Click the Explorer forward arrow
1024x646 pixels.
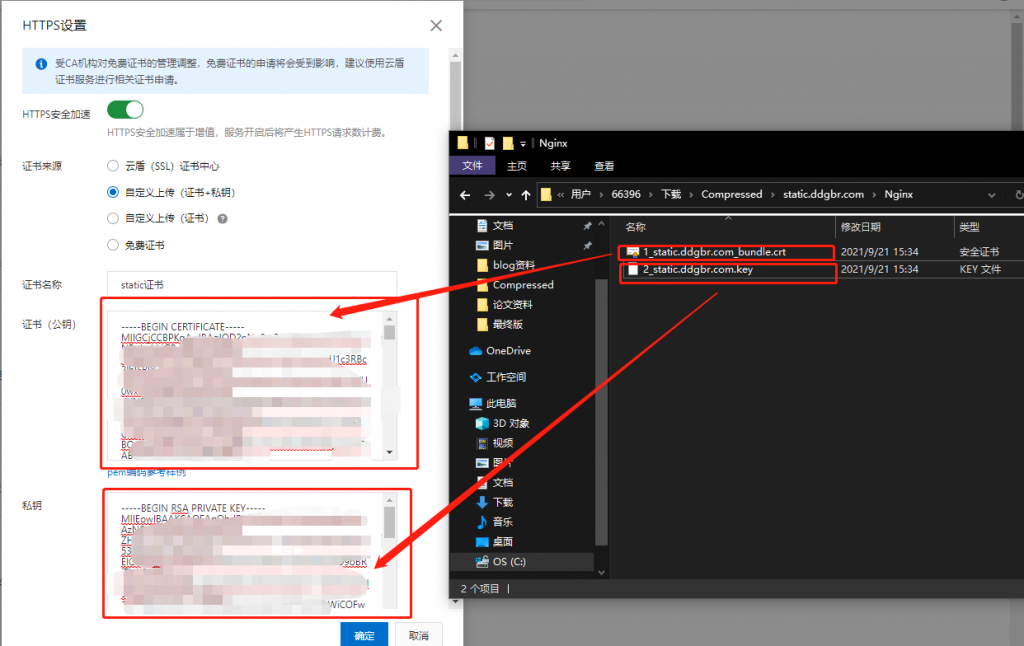[489, 195]
